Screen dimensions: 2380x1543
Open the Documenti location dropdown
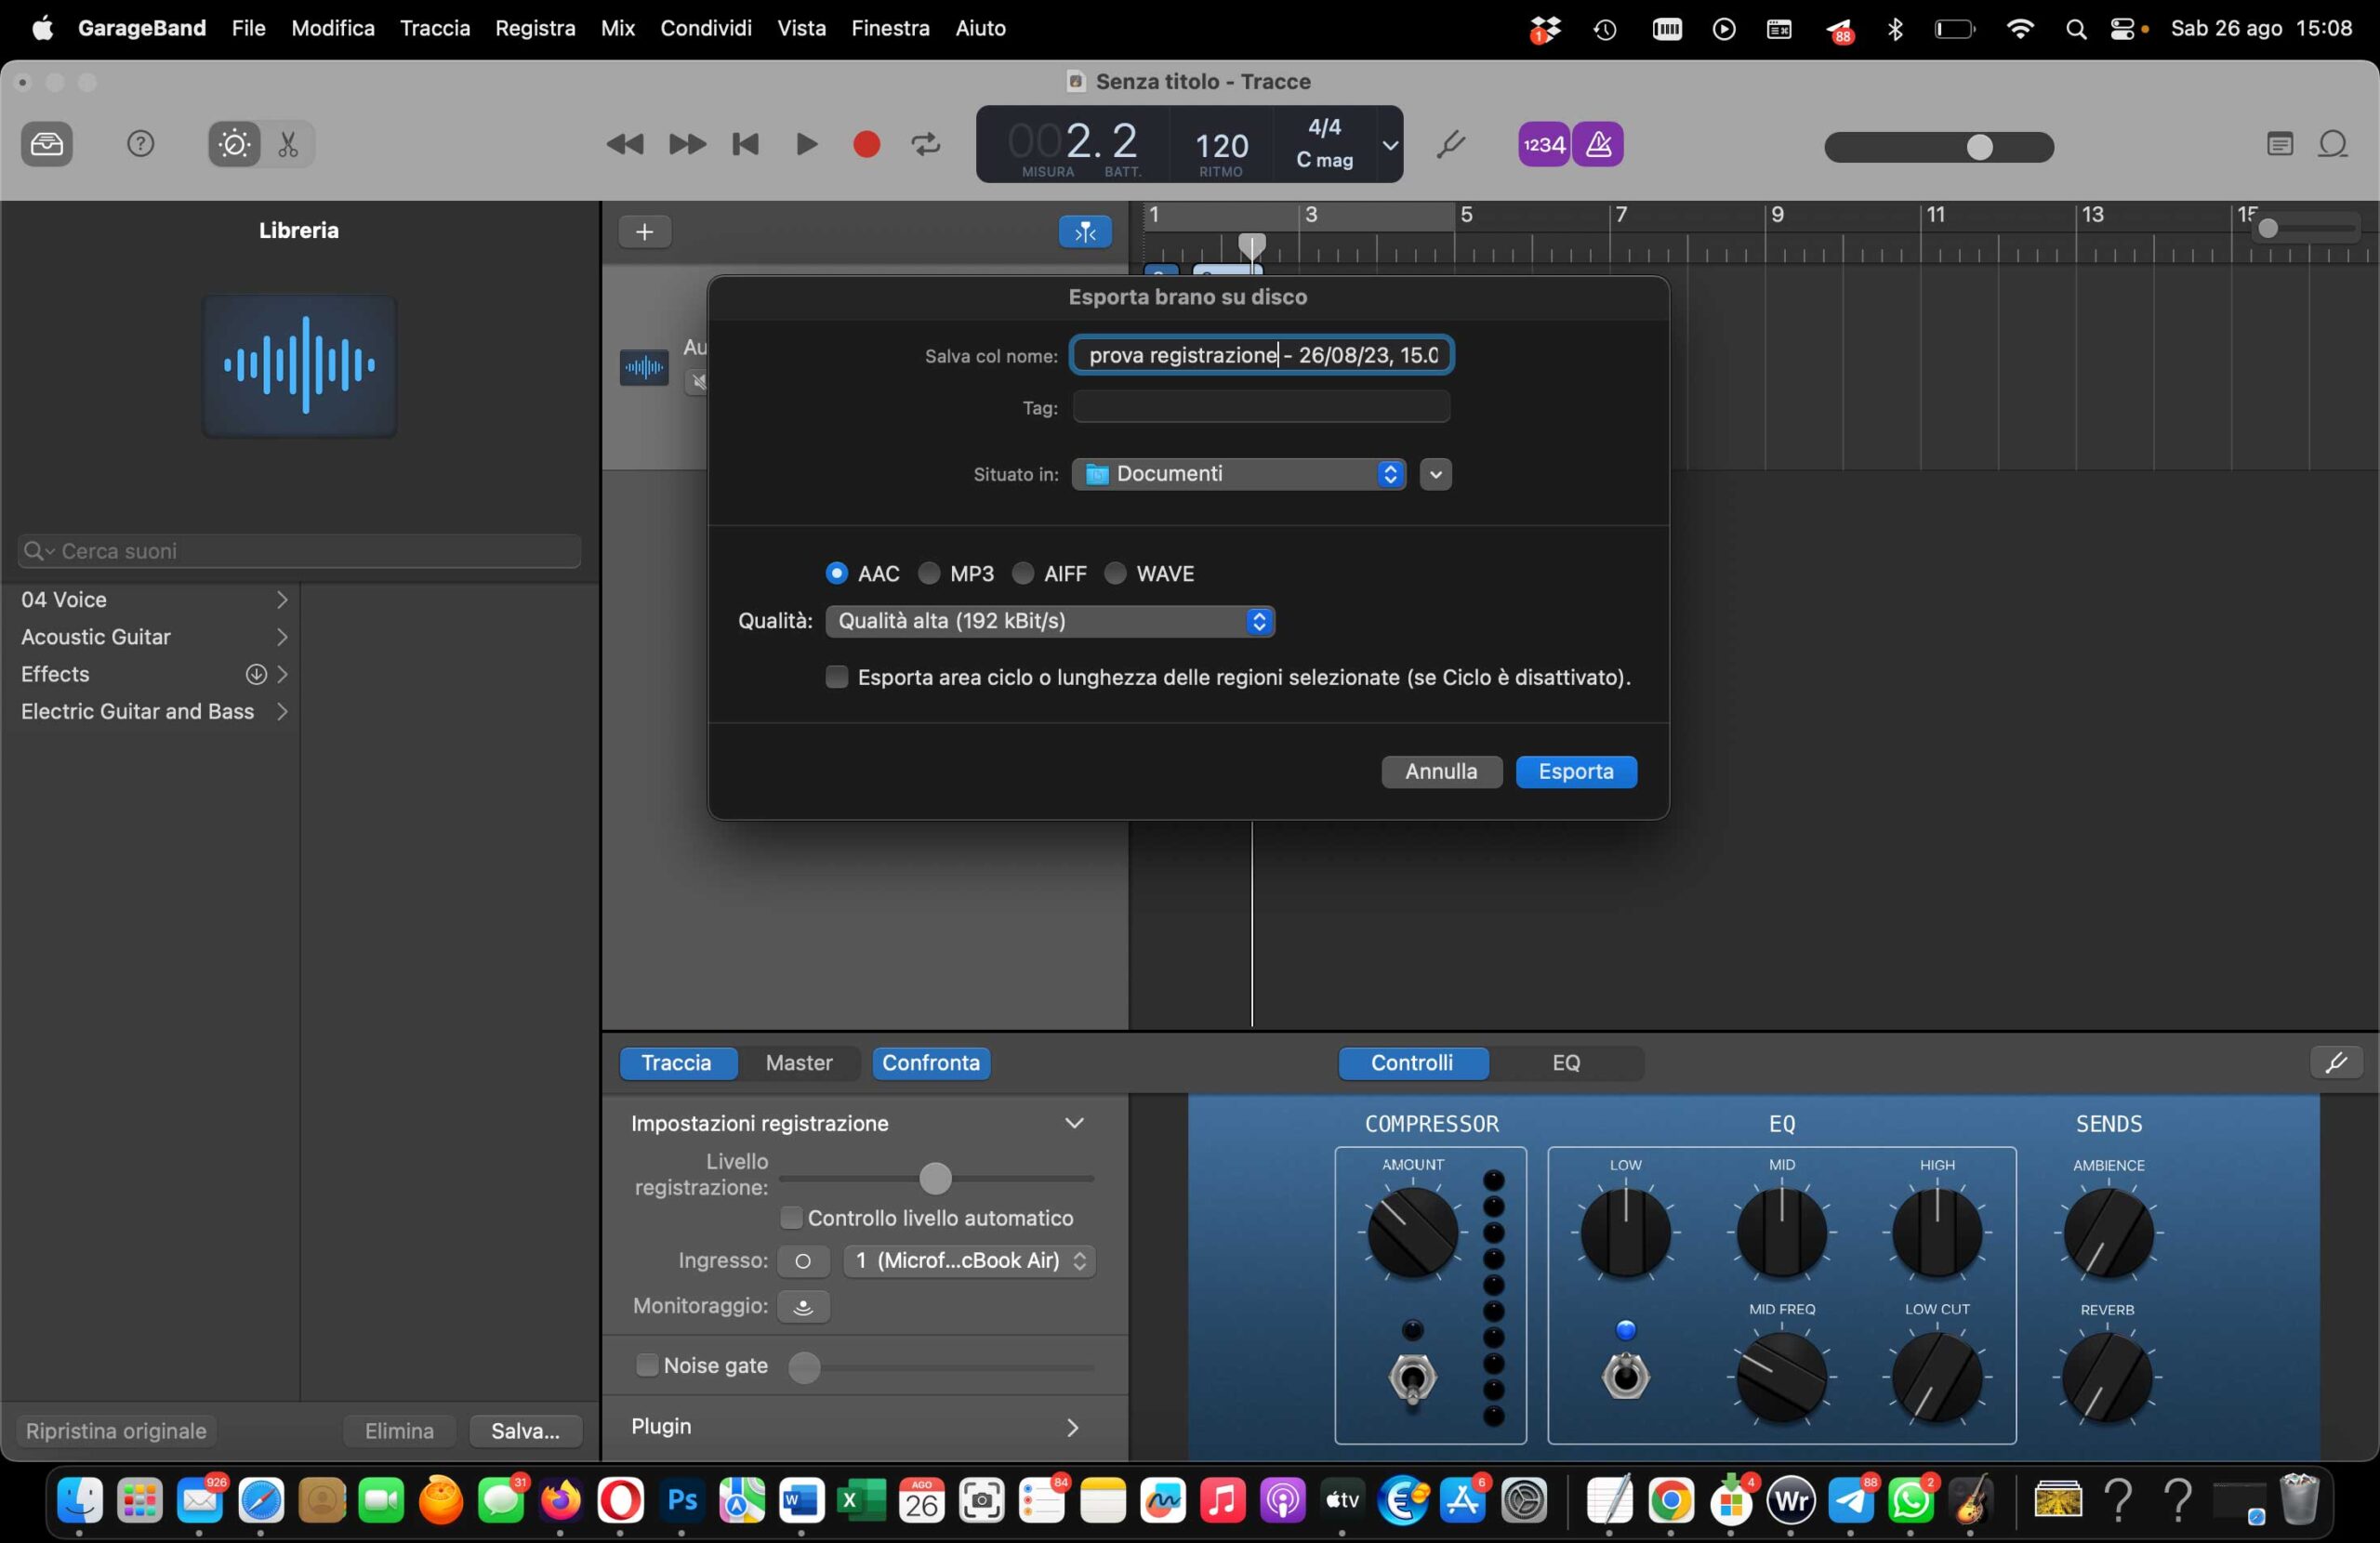(1238, 474)
